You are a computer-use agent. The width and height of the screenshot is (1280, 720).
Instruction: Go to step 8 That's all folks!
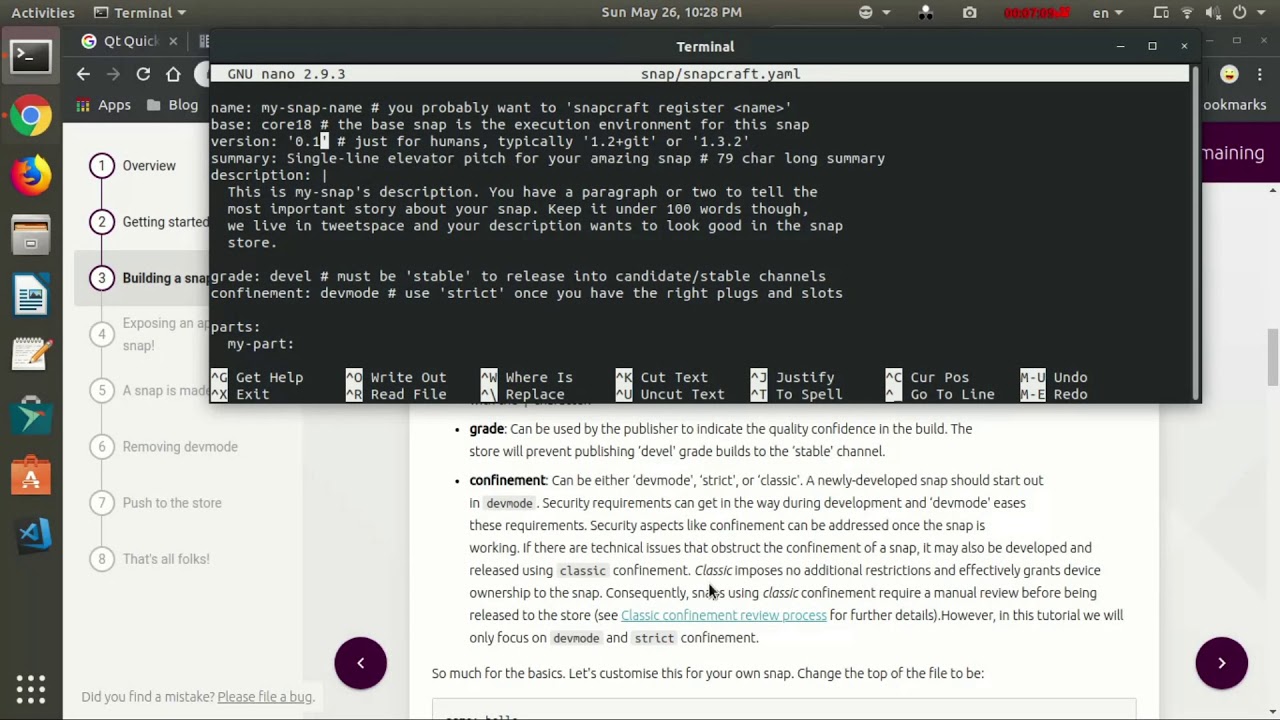[x=149, y=559]
